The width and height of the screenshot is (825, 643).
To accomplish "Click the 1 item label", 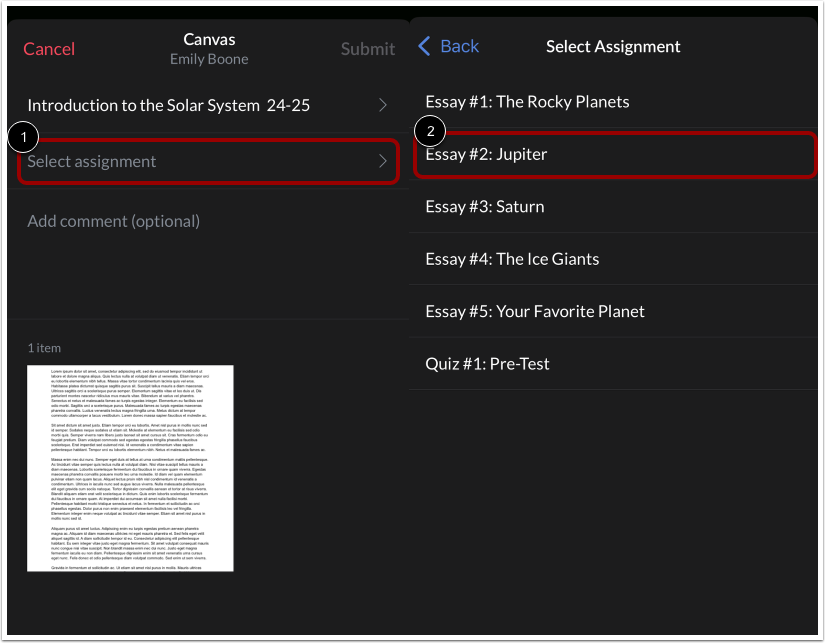I will coord(43,347).
